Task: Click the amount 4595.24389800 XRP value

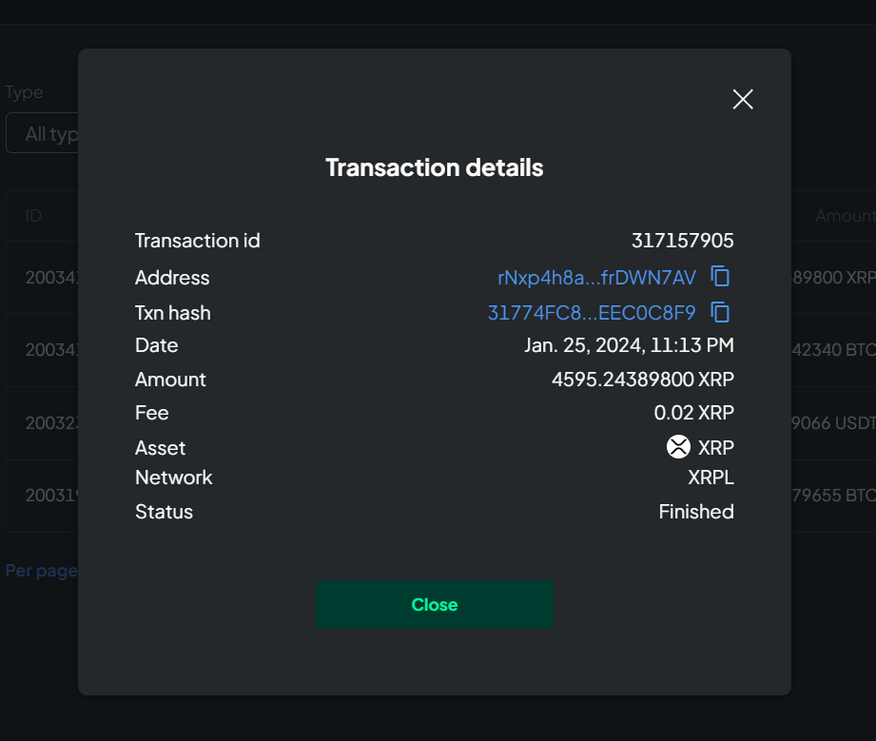Action: [642, 380]
